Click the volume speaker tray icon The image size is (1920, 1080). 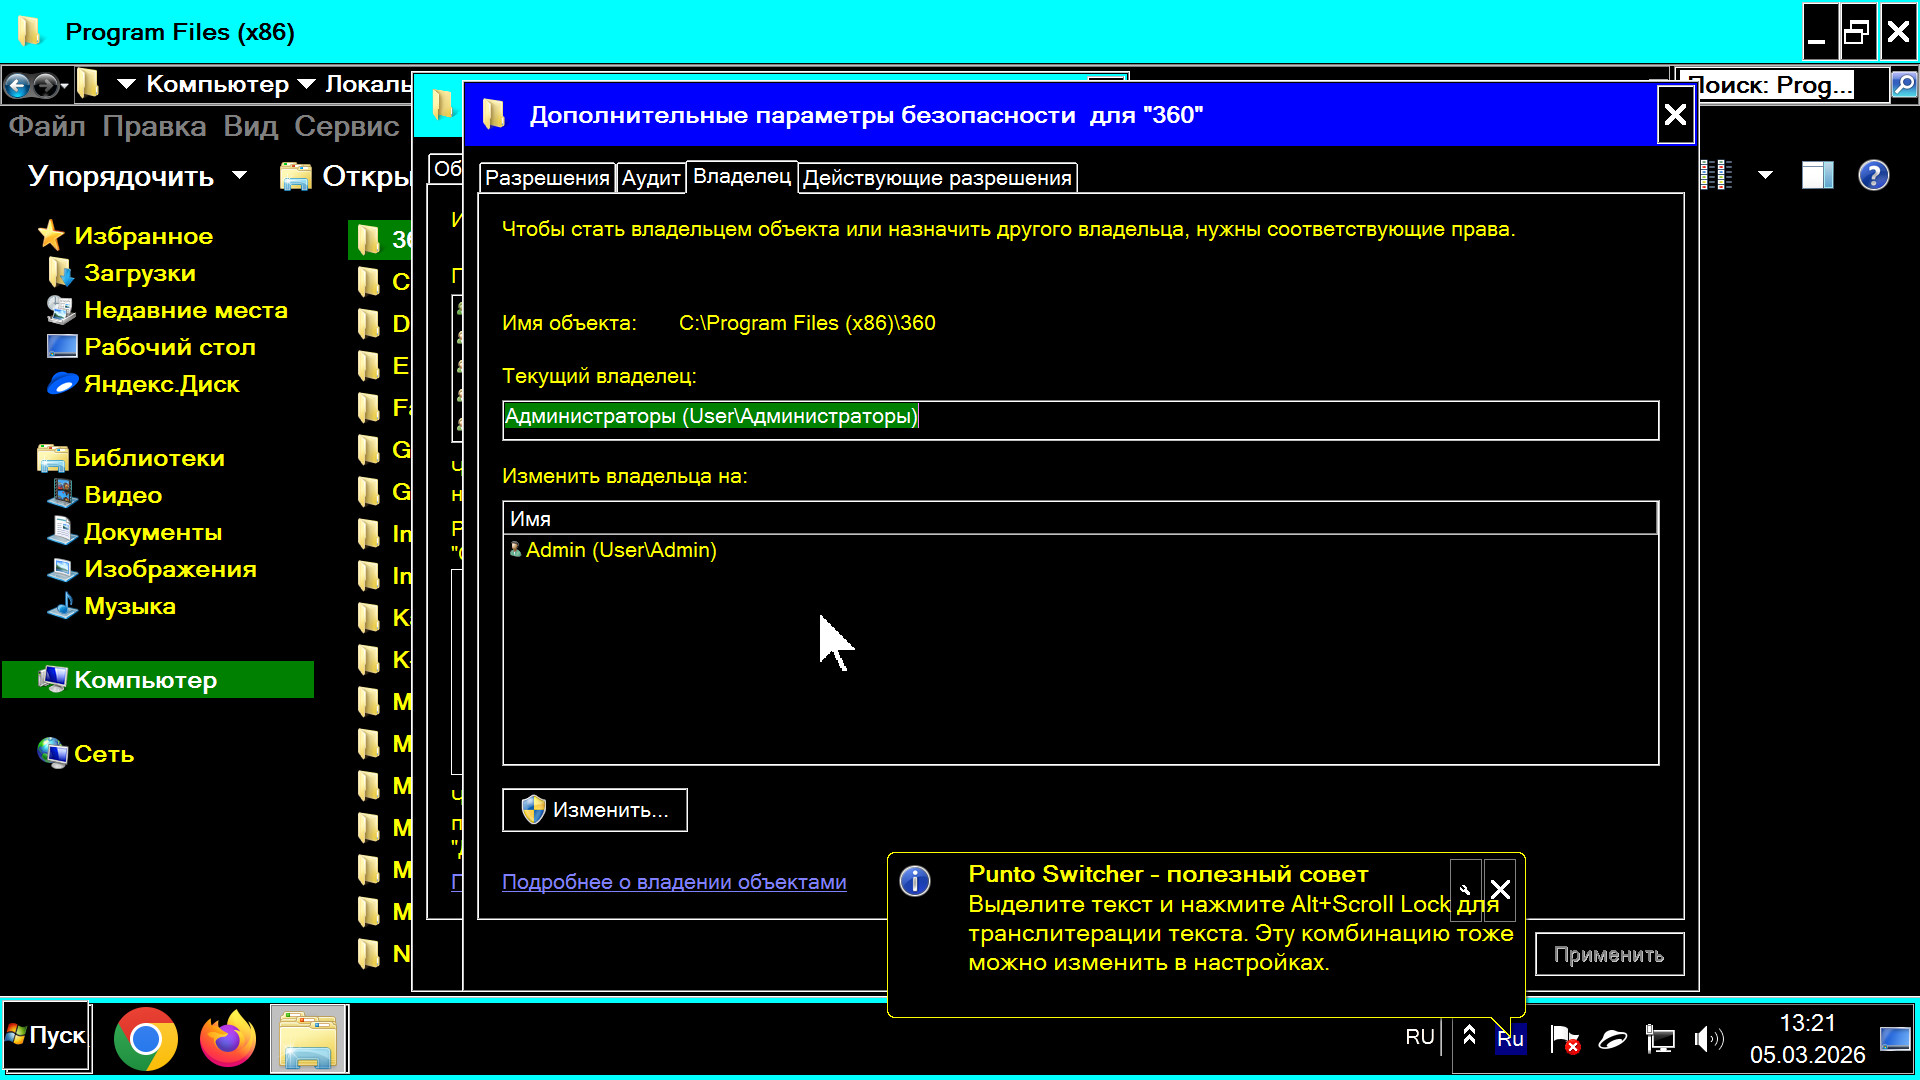coord(1708,1039)
